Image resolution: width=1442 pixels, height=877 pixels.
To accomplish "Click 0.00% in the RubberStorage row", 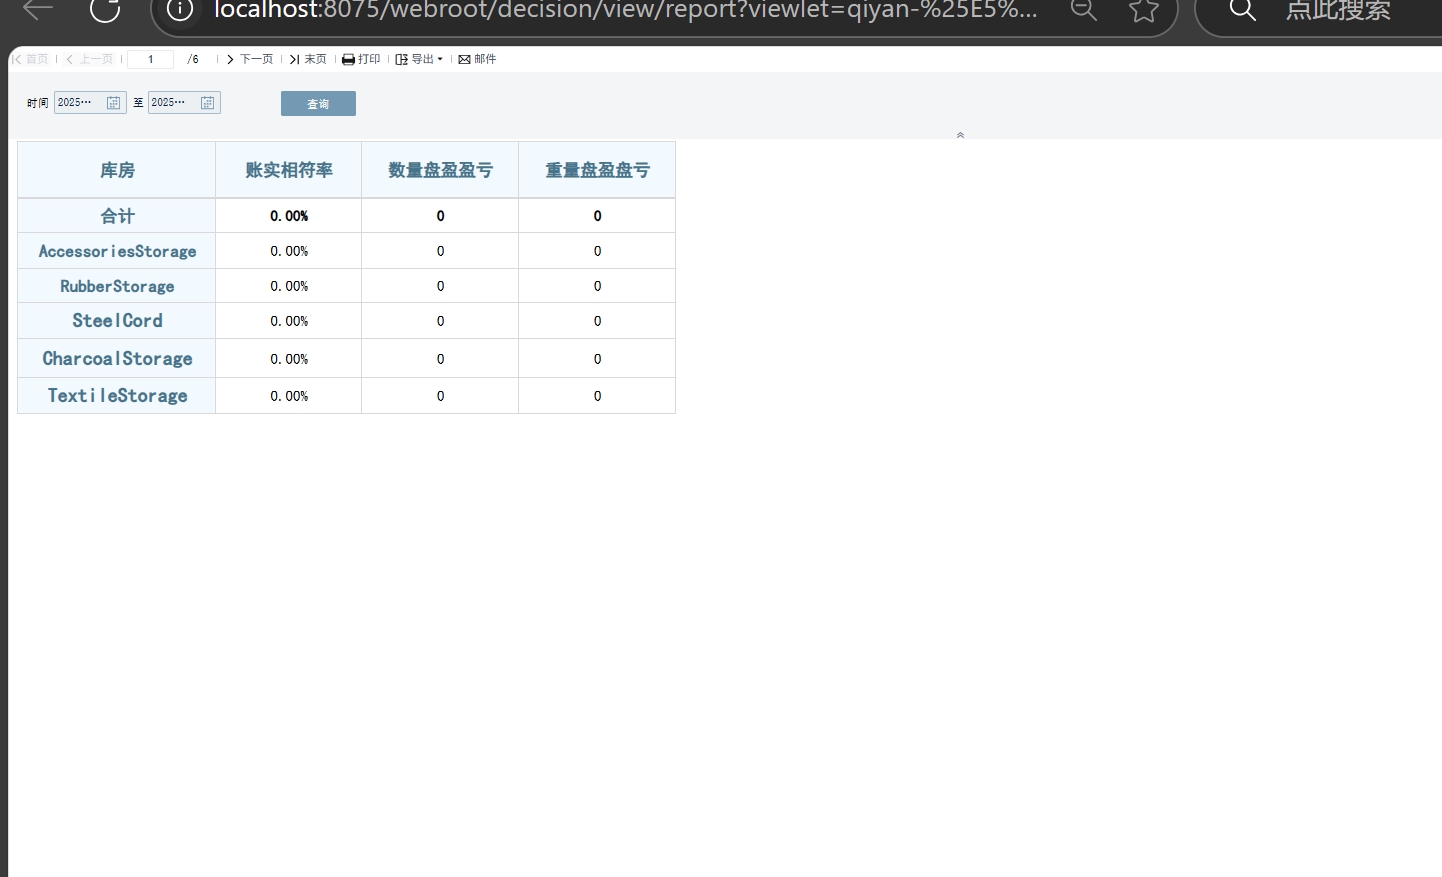I will click(x=289, y=286).
